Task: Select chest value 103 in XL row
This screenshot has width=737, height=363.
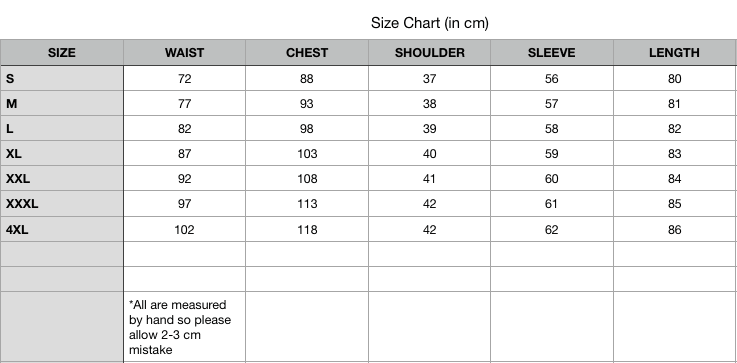Action: pos(307,154)
